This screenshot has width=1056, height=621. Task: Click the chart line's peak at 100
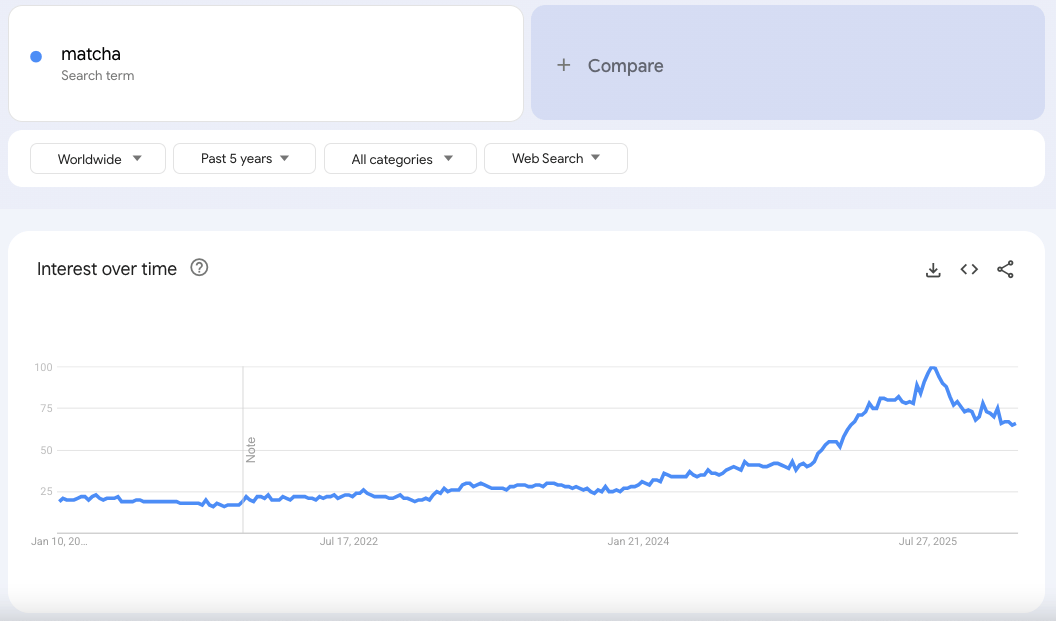pos(932,368)
